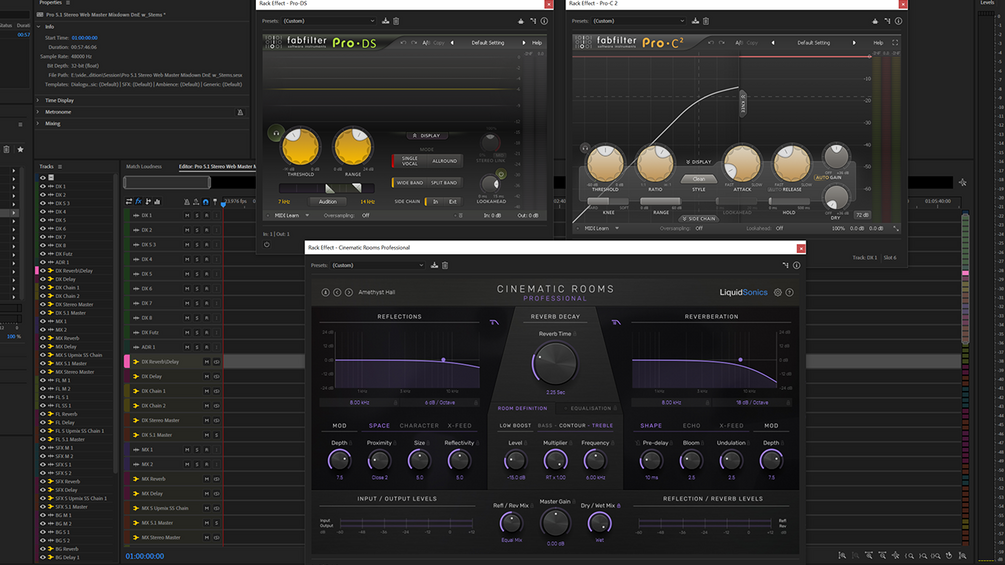Click the Pro-DS Range knob

[x=353, y=147]
